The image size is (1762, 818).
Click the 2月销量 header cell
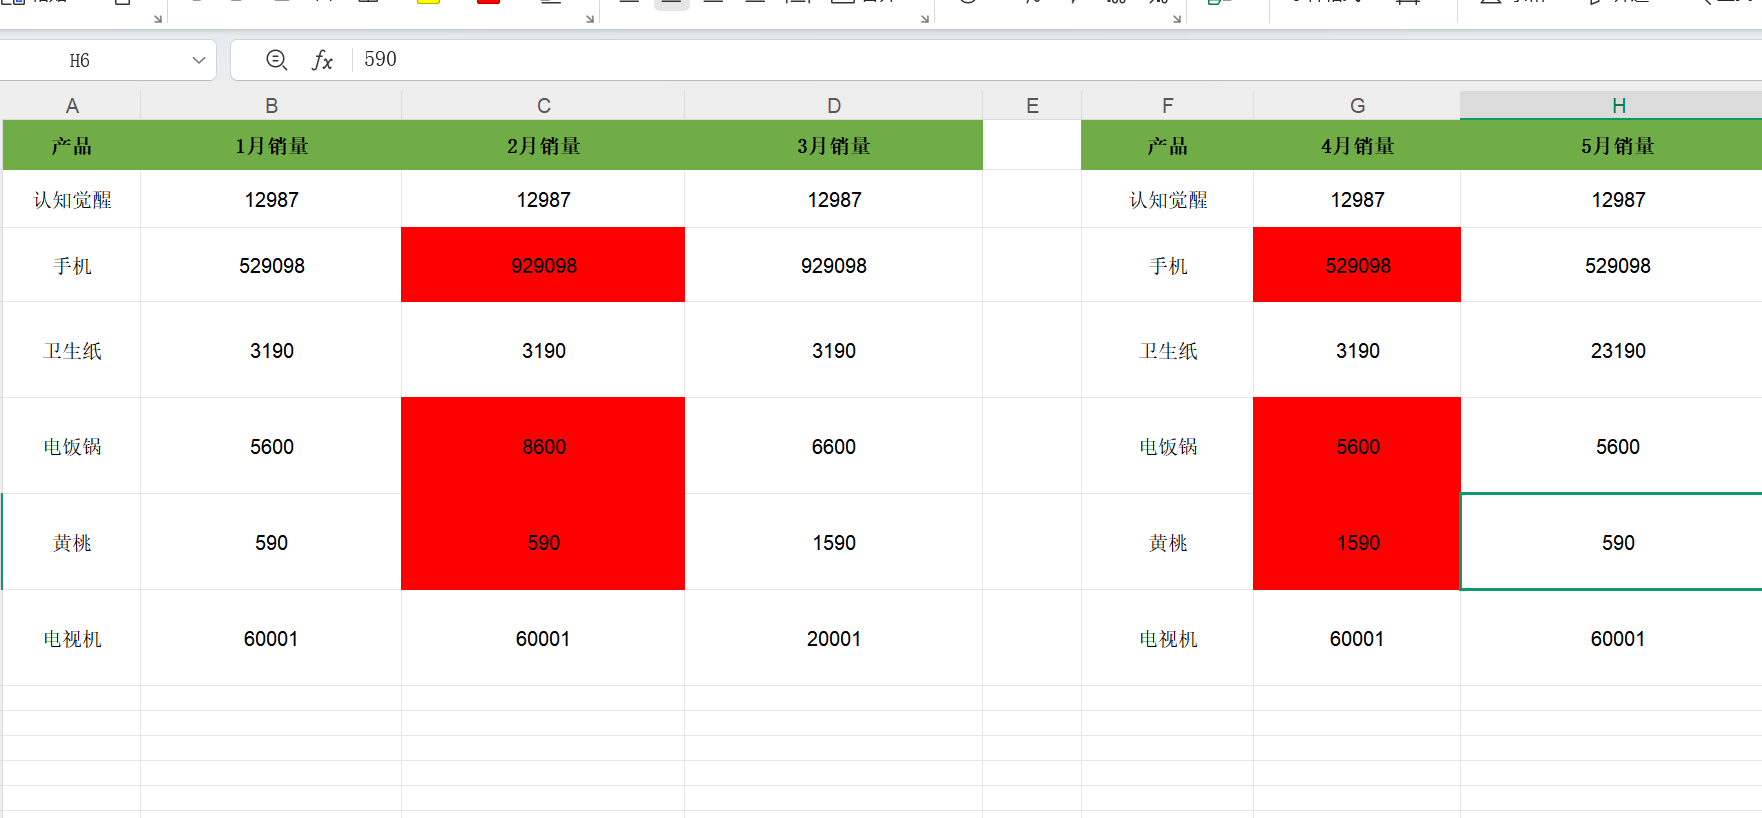click(x=543, y=145)
